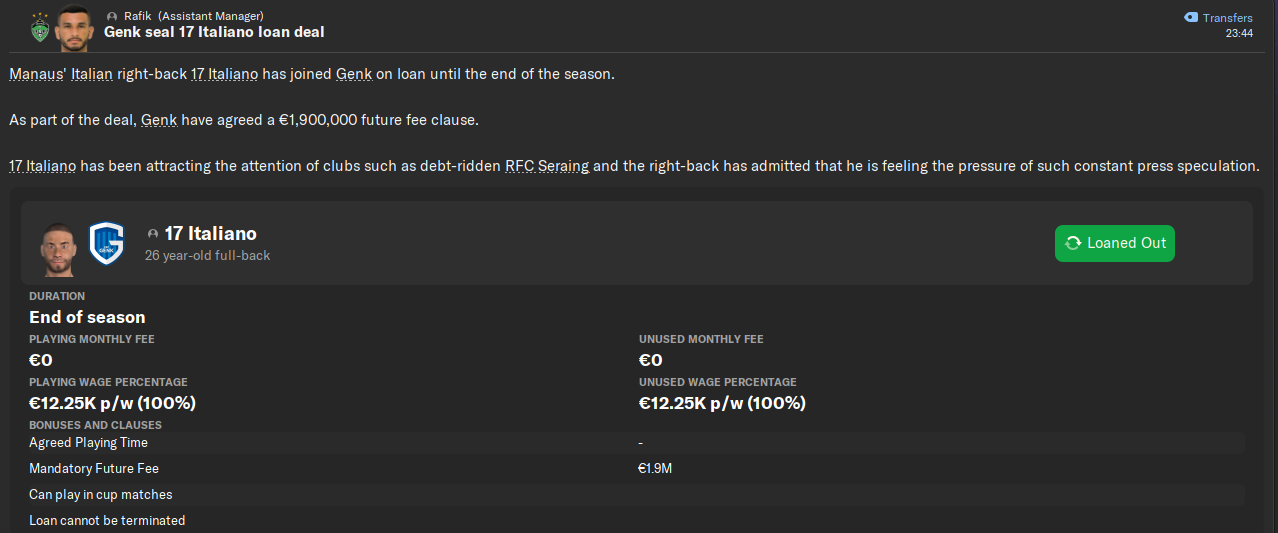Image resolution: width=1278 pixels, height=533 pixels.
Task: Click the small person icon beside Rafik
Action: [x=112, y=17]
